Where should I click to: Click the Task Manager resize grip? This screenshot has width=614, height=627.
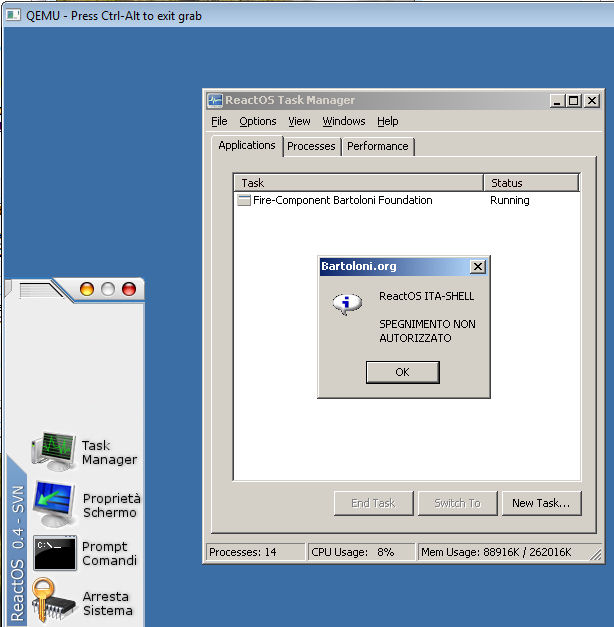(596, 554)
